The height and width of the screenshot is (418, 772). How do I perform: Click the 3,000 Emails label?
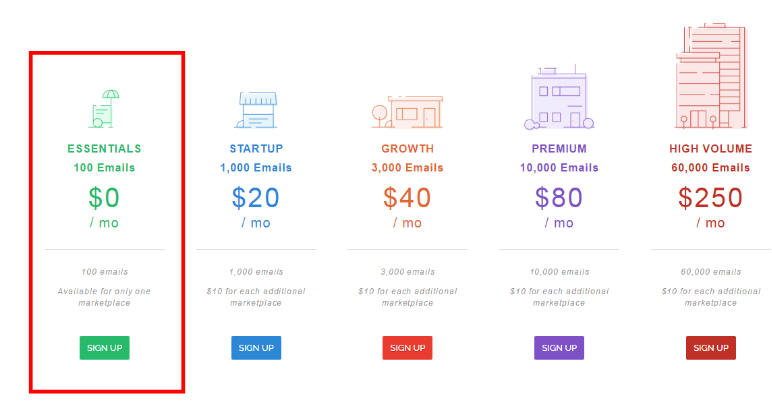pyautogui.click(x=407, y=168)
